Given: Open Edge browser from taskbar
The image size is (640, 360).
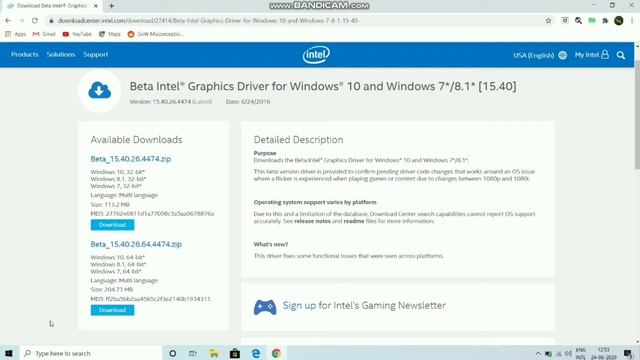Looking at the screenshot, I should pyautogui.click(x=256, y=353).
